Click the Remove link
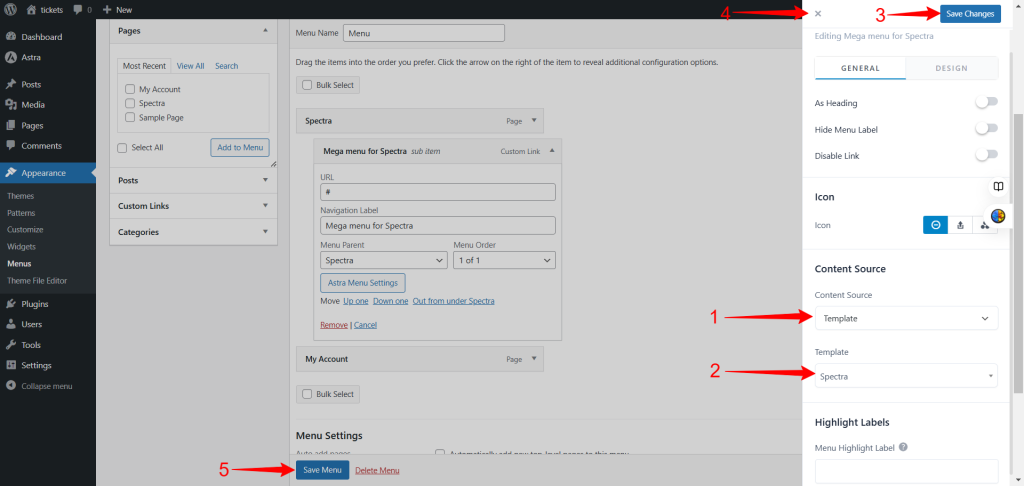The height and width of the screenshot is (486, 1024). point(334,325)
